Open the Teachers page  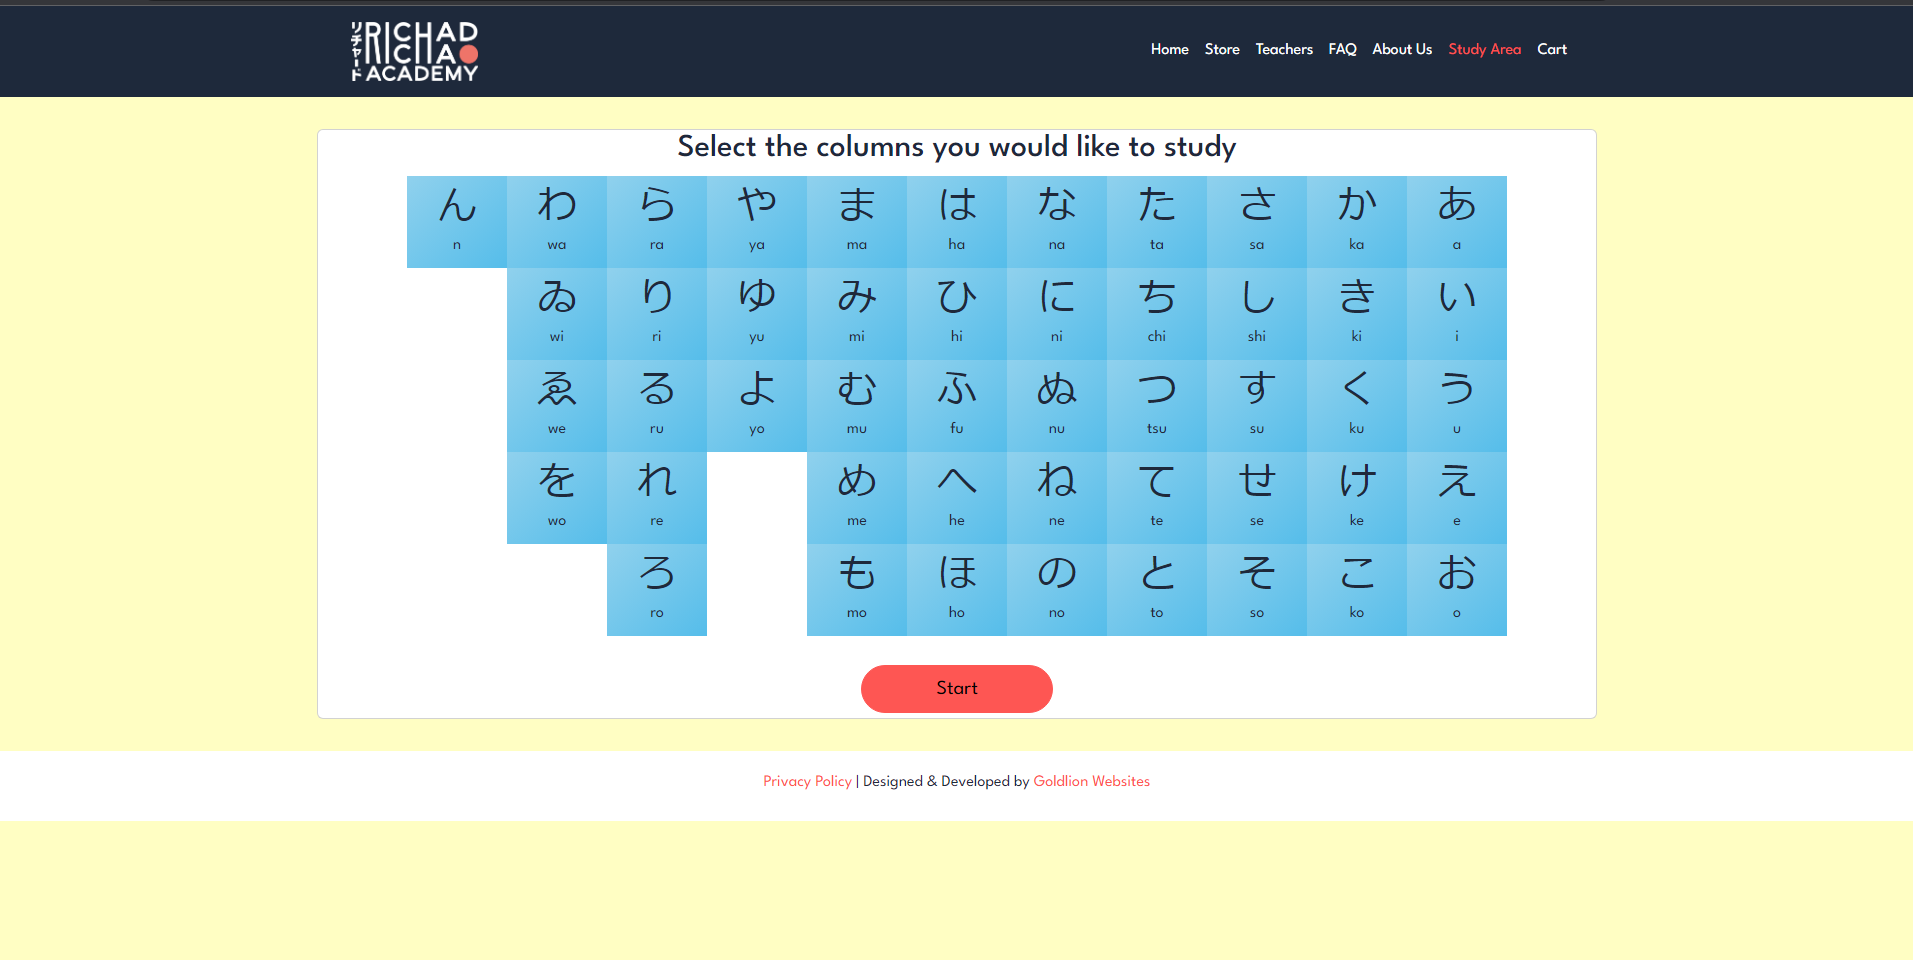coord(1283,49)
